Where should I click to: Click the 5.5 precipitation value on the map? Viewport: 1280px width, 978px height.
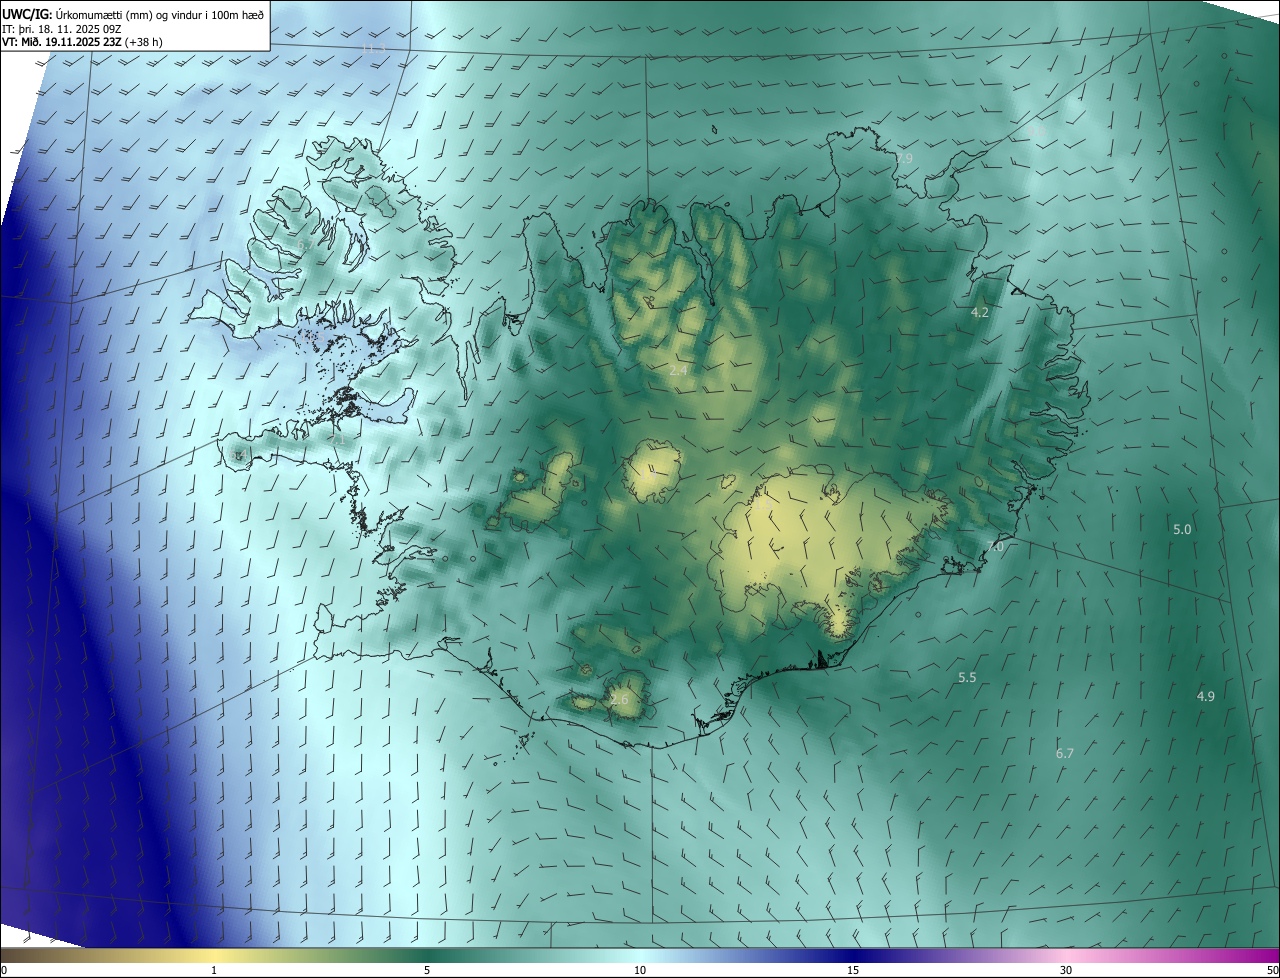pyautogui.click(x=967, y=677)
